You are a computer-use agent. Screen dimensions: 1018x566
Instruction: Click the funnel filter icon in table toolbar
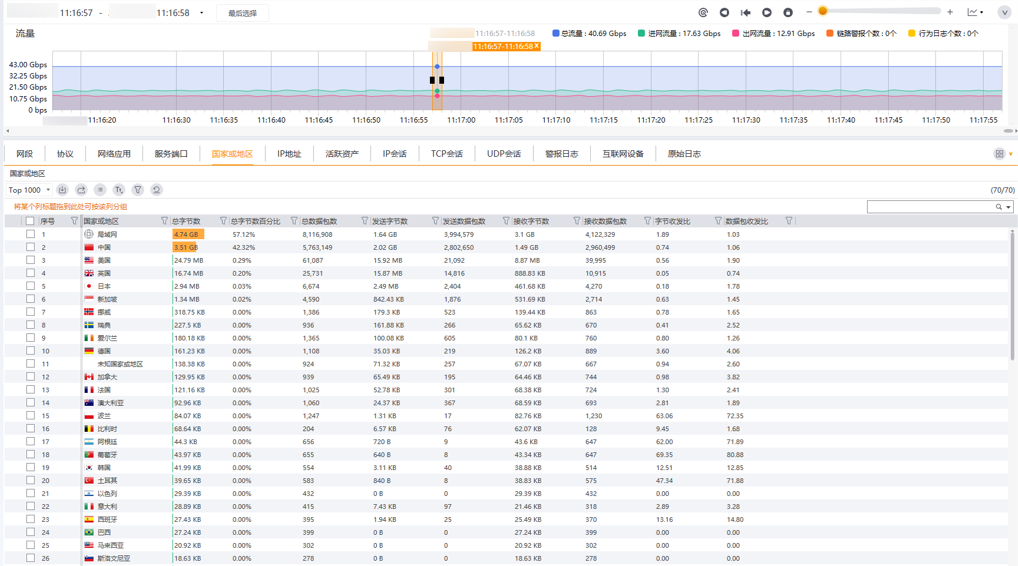coord(138,190)
